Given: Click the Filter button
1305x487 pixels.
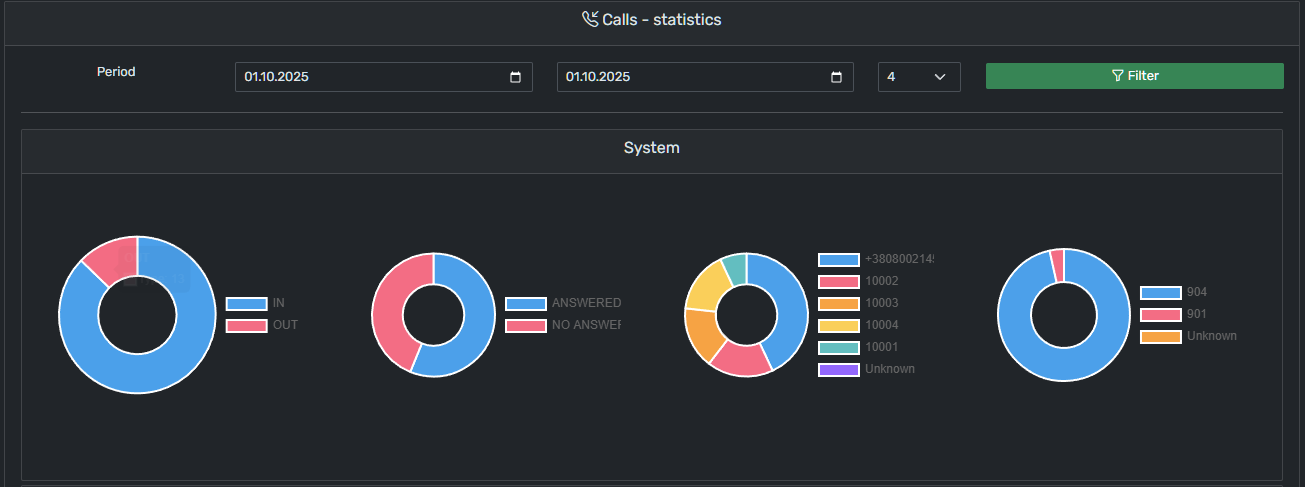Looking at the screenshot, I should pyautogui.click(x=1134, y=76).
